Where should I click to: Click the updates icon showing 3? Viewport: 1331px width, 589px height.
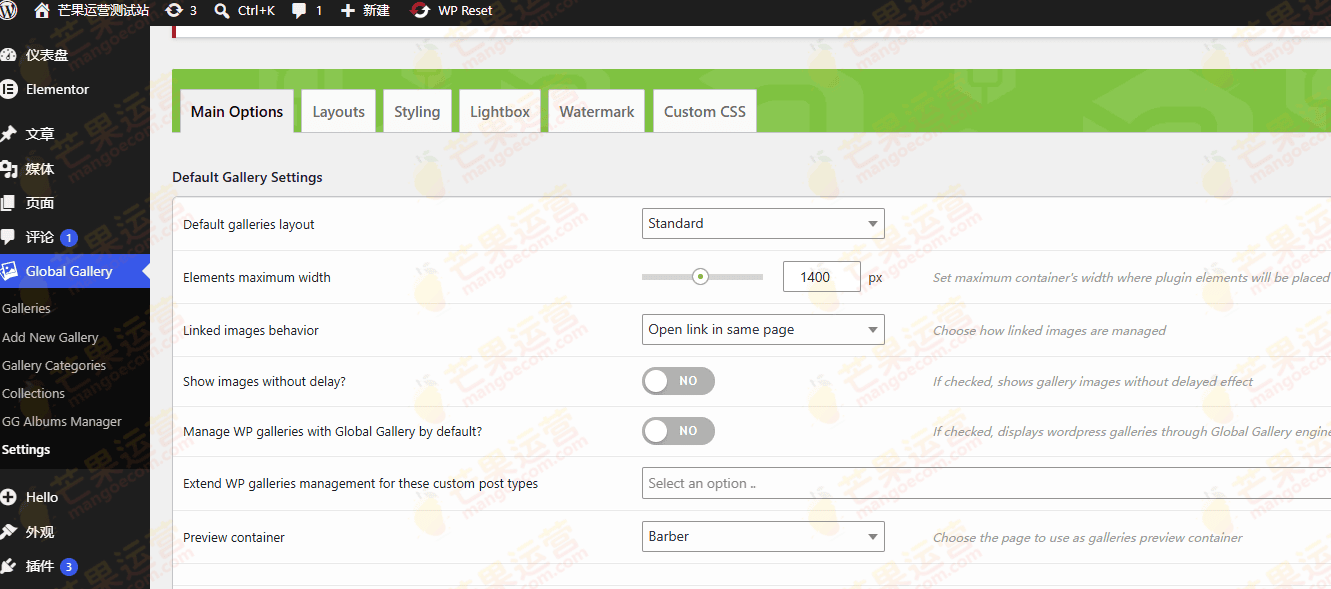pyautogui.click(x=174, y=11)
